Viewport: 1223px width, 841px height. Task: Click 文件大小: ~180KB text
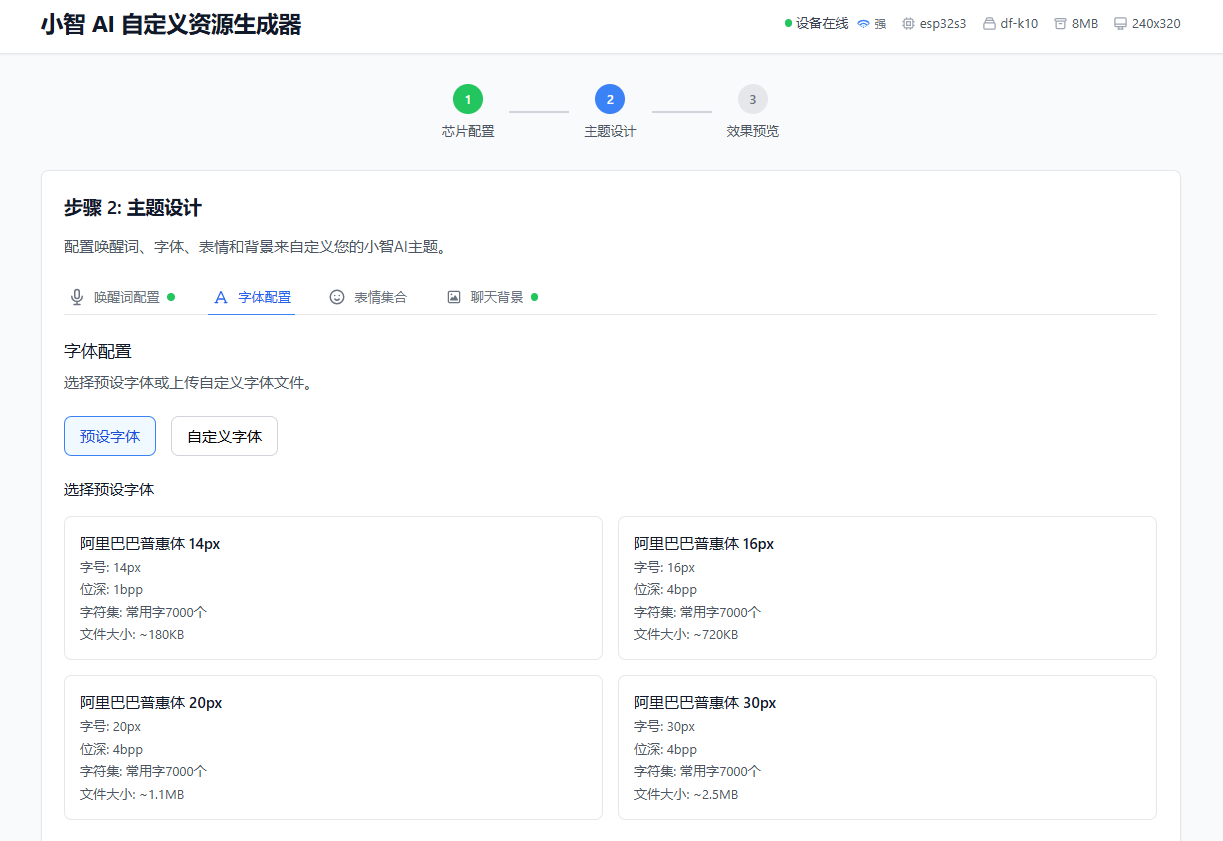click(x=132, y=634)
